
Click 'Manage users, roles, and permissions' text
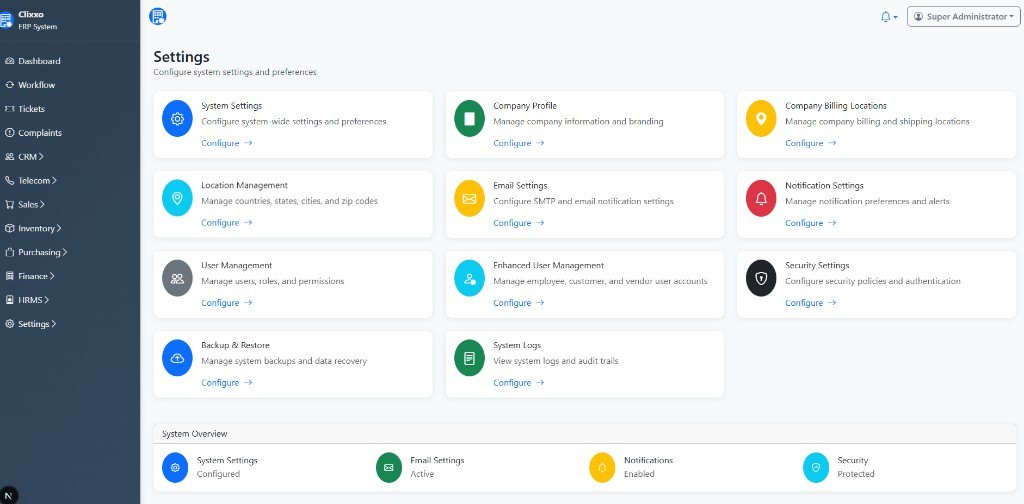point(272,281)
